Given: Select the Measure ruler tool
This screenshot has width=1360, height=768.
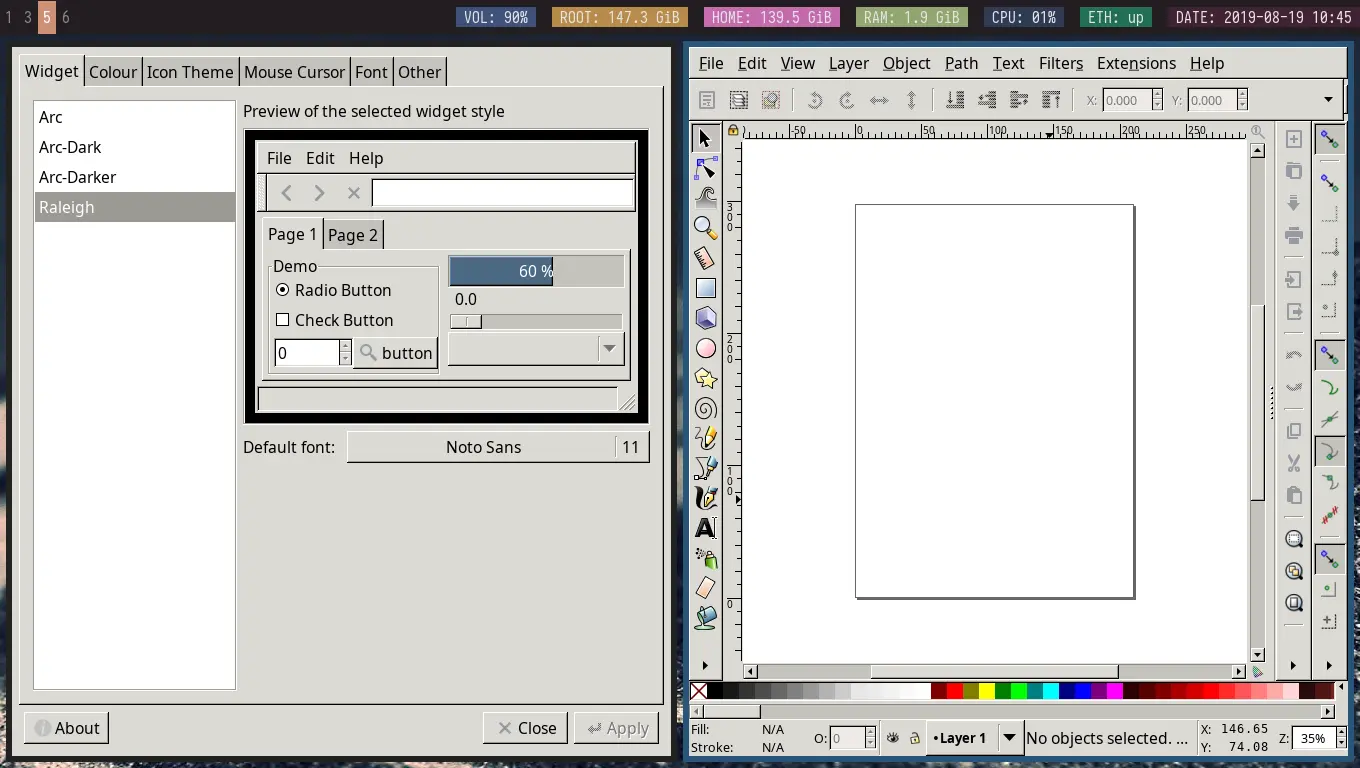Looking at the screenshot, I should pyautogui.click(x=706, y=258).
